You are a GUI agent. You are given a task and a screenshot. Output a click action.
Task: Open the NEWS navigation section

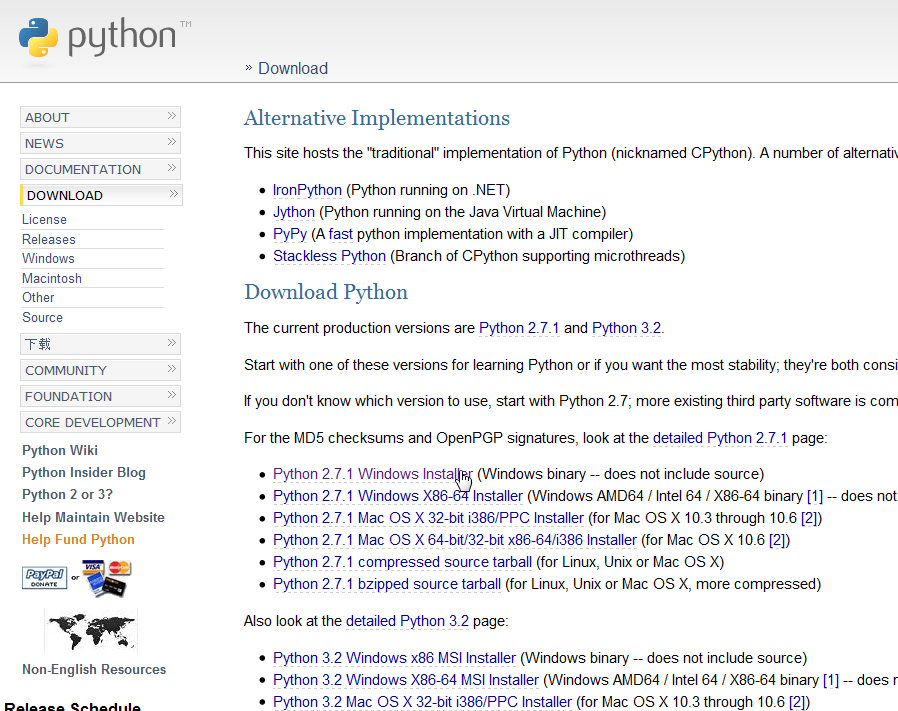100,143
